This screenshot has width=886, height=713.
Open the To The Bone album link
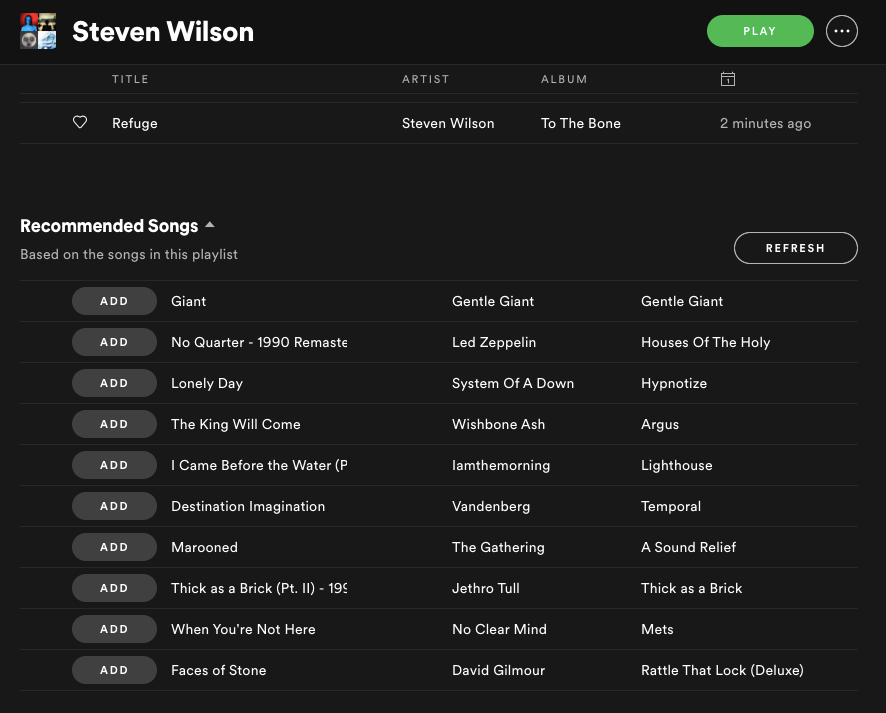[580, 123]
